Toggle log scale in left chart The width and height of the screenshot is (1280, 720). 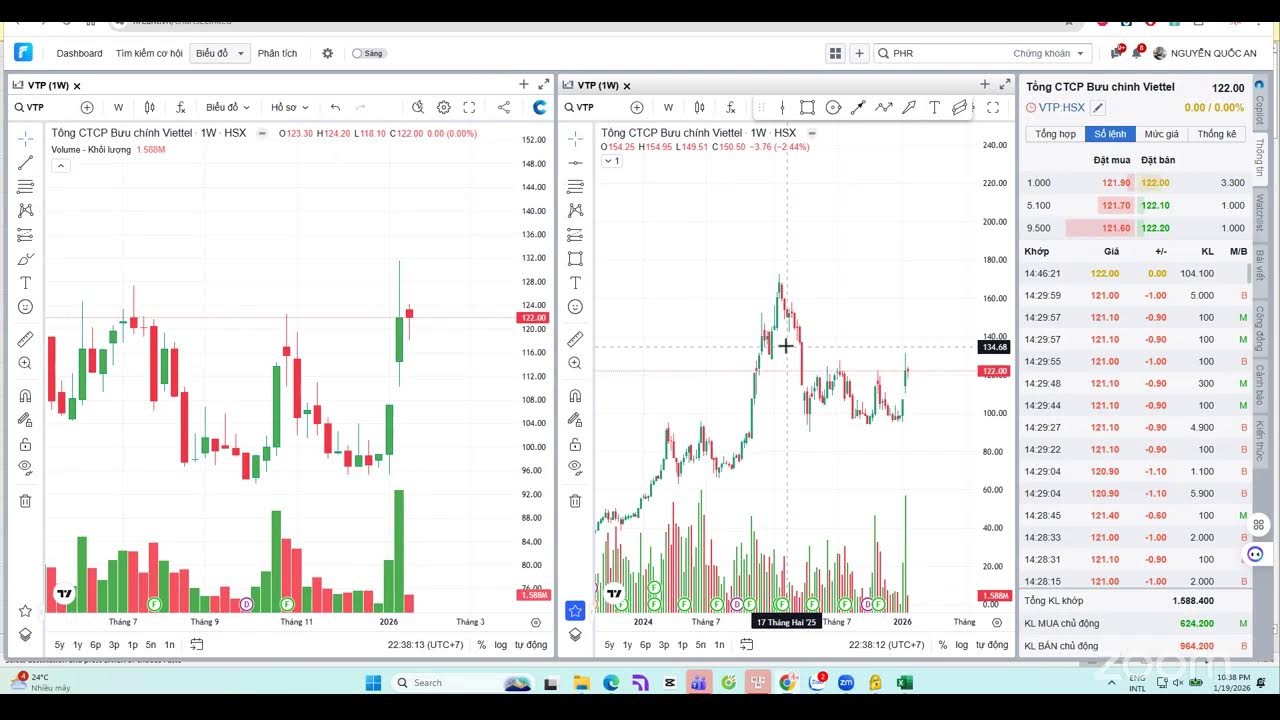pyautogui.click(x=500, y=645)
